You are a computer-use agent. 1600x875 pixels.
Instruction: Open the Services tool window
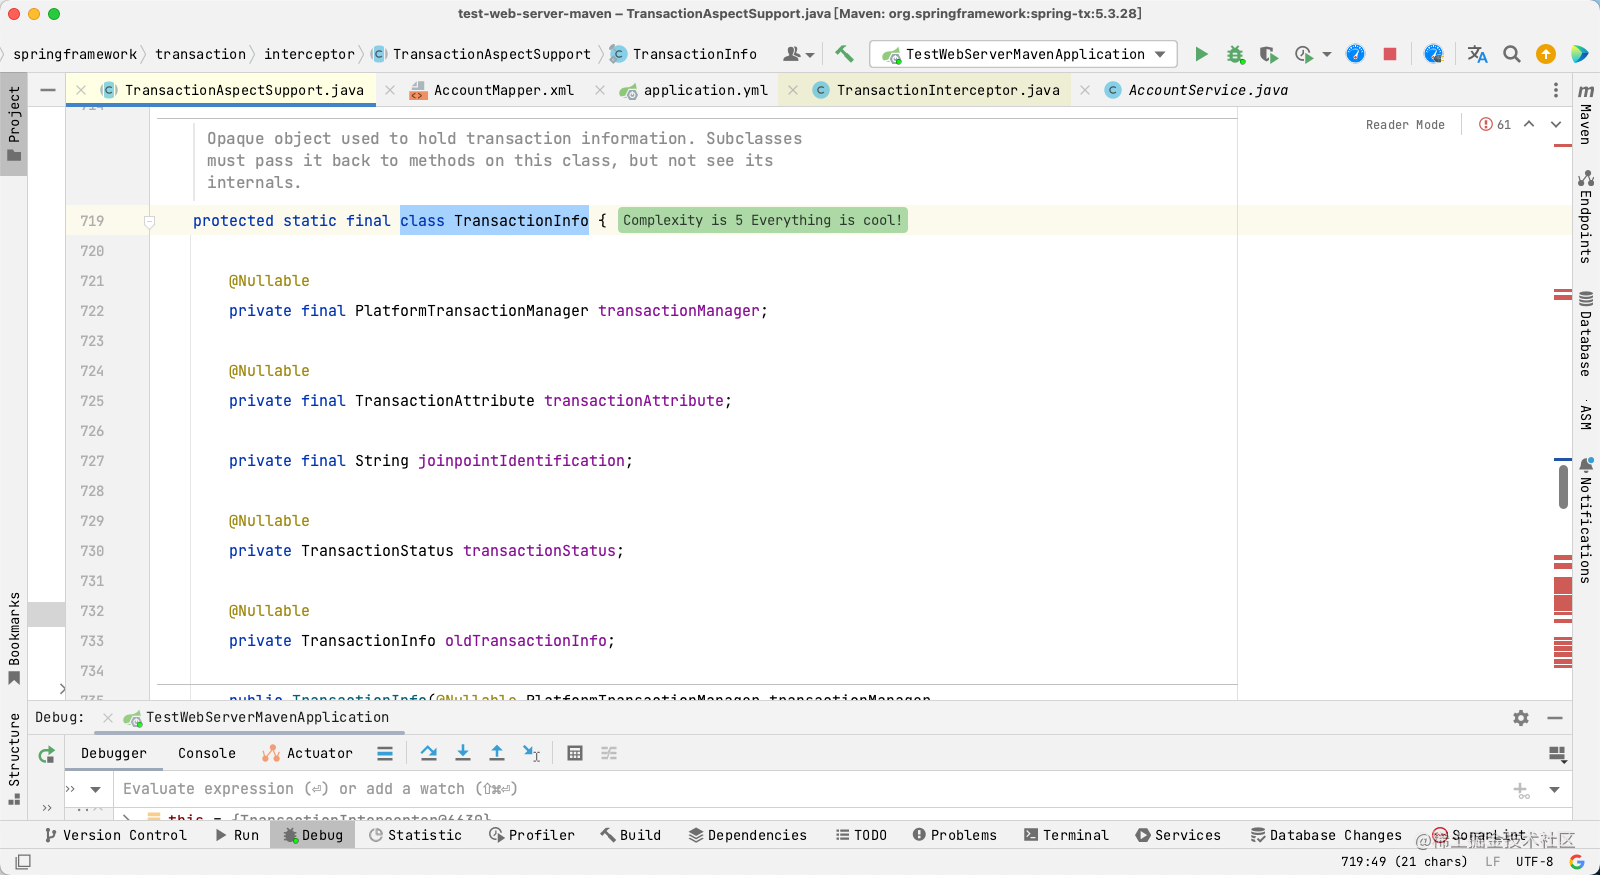coord(1178,835)
